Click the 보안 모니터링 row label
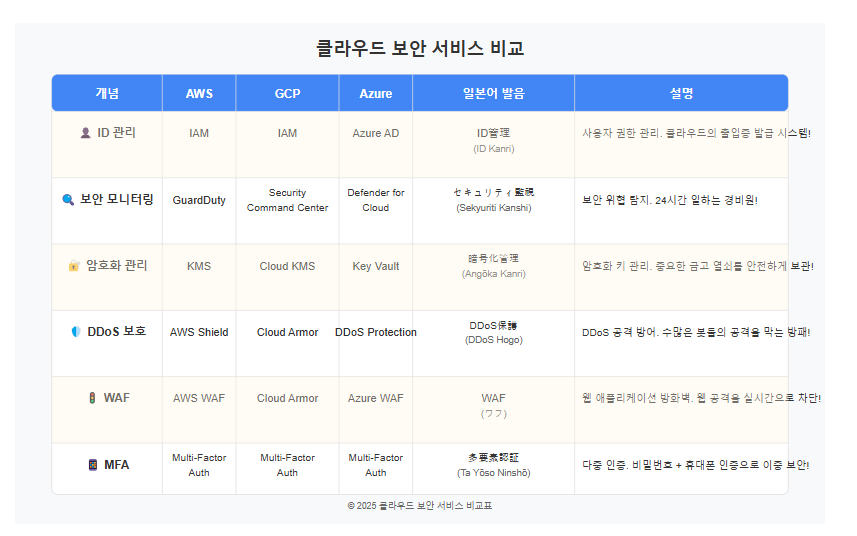This screenshot has height=536, width=857. tap(117, 199)
